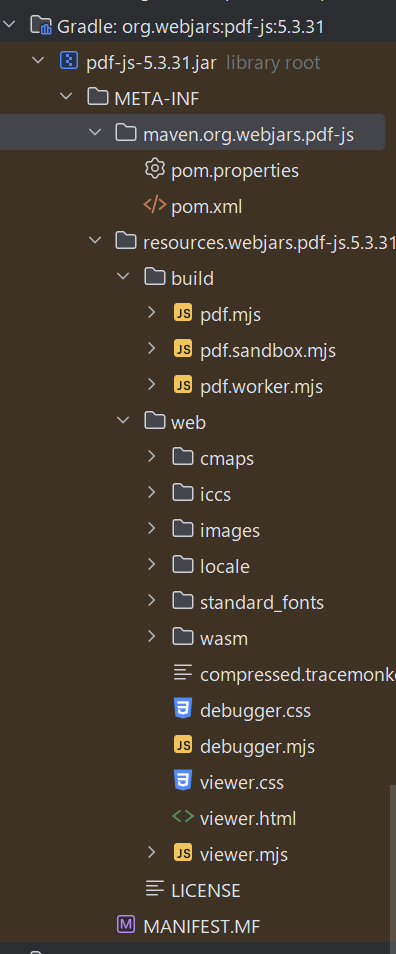
Task: Click the Gradle library icon
Action: pos(41,26)
